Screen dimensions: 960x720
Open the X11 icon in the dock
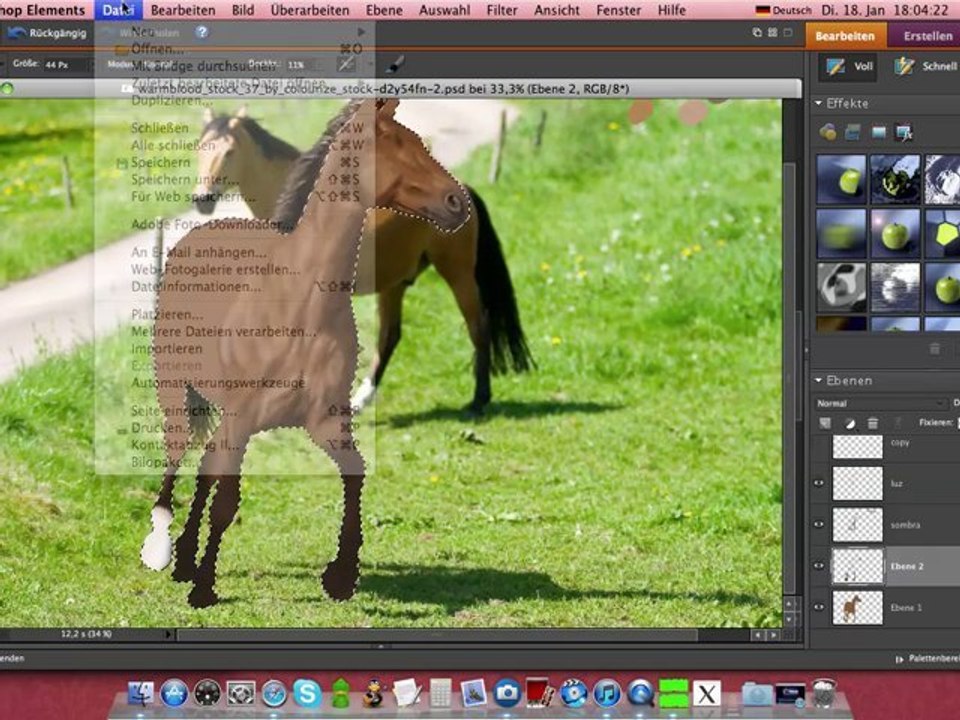click(x=707, y=694)
